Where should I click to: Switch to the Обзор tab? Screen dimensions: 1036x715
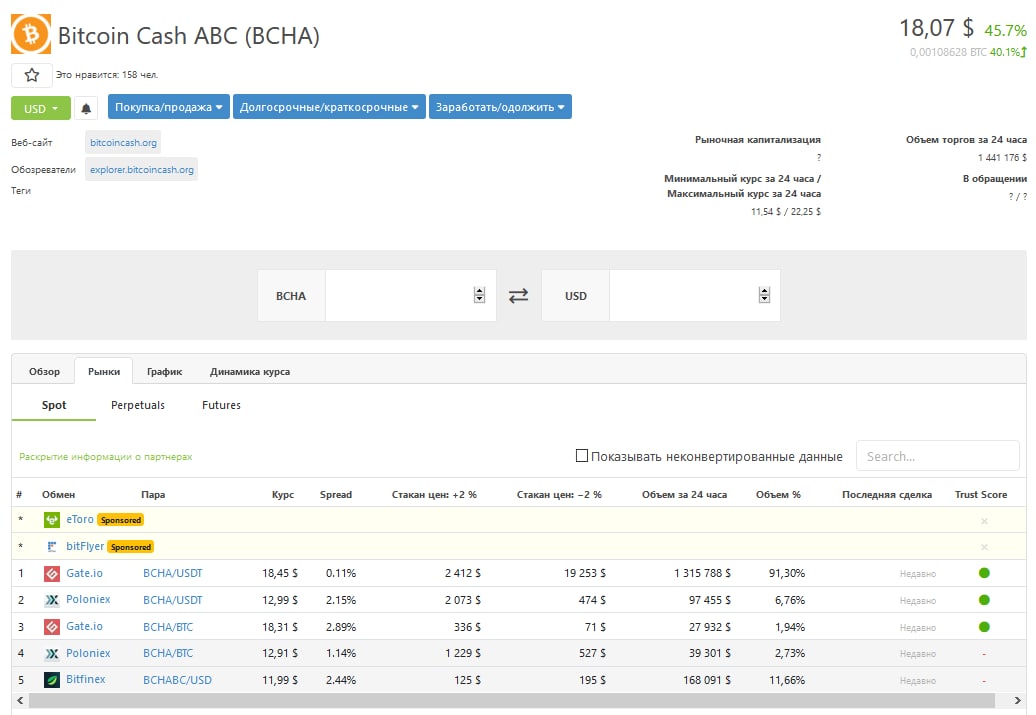pyautogui.click(x=44, y=371)
